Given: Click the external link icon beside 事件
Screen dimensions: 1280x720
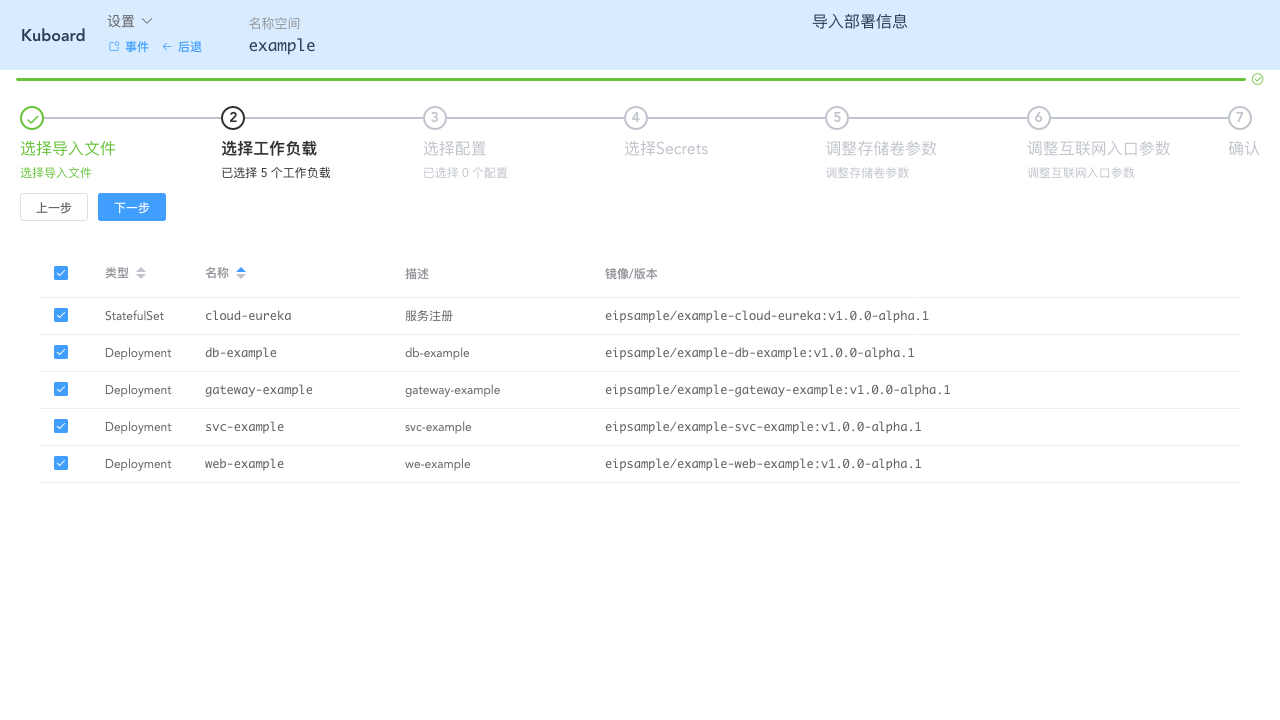Looking at the screenshot, I should [x=113, y=46].
